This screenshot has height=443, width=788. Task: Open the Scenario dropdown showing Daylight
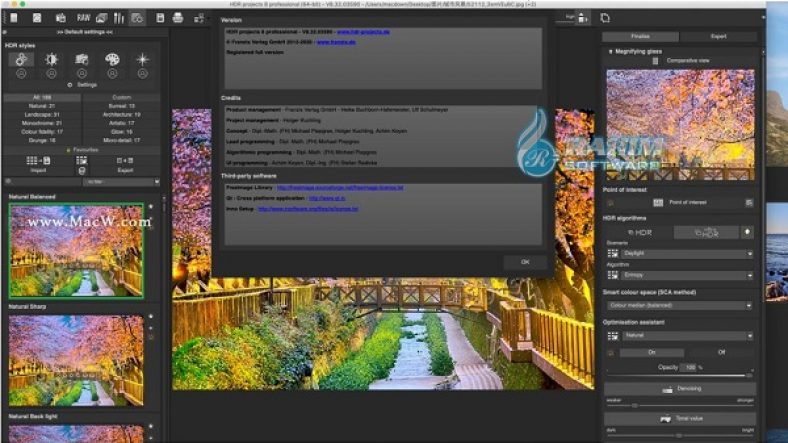click(x=687, y=254)
